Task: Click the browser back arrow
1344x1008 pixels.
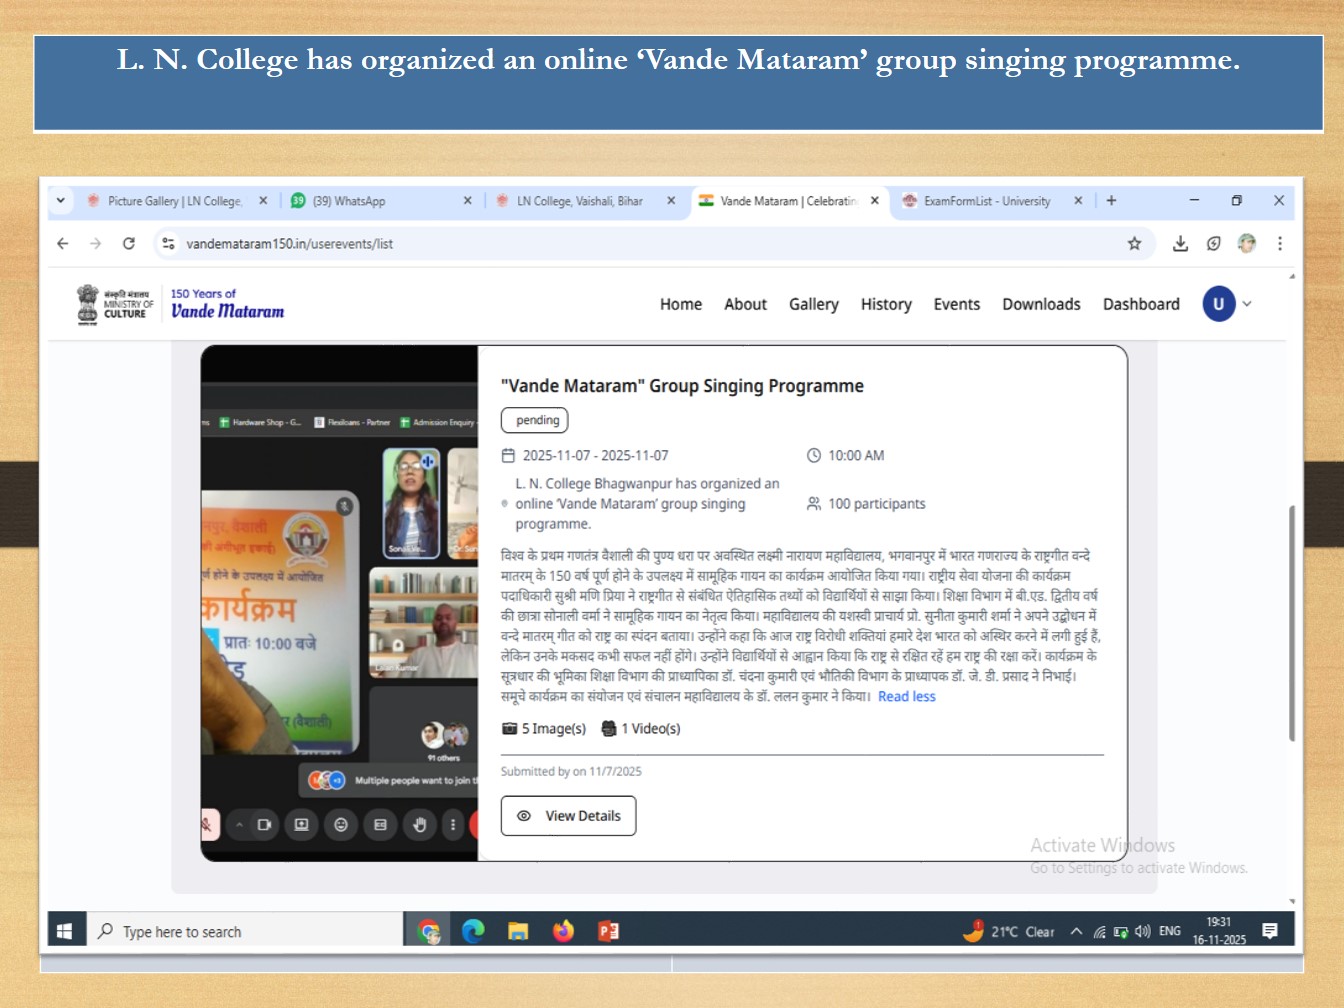Action: pyautogui.click(x=63, y=243)
